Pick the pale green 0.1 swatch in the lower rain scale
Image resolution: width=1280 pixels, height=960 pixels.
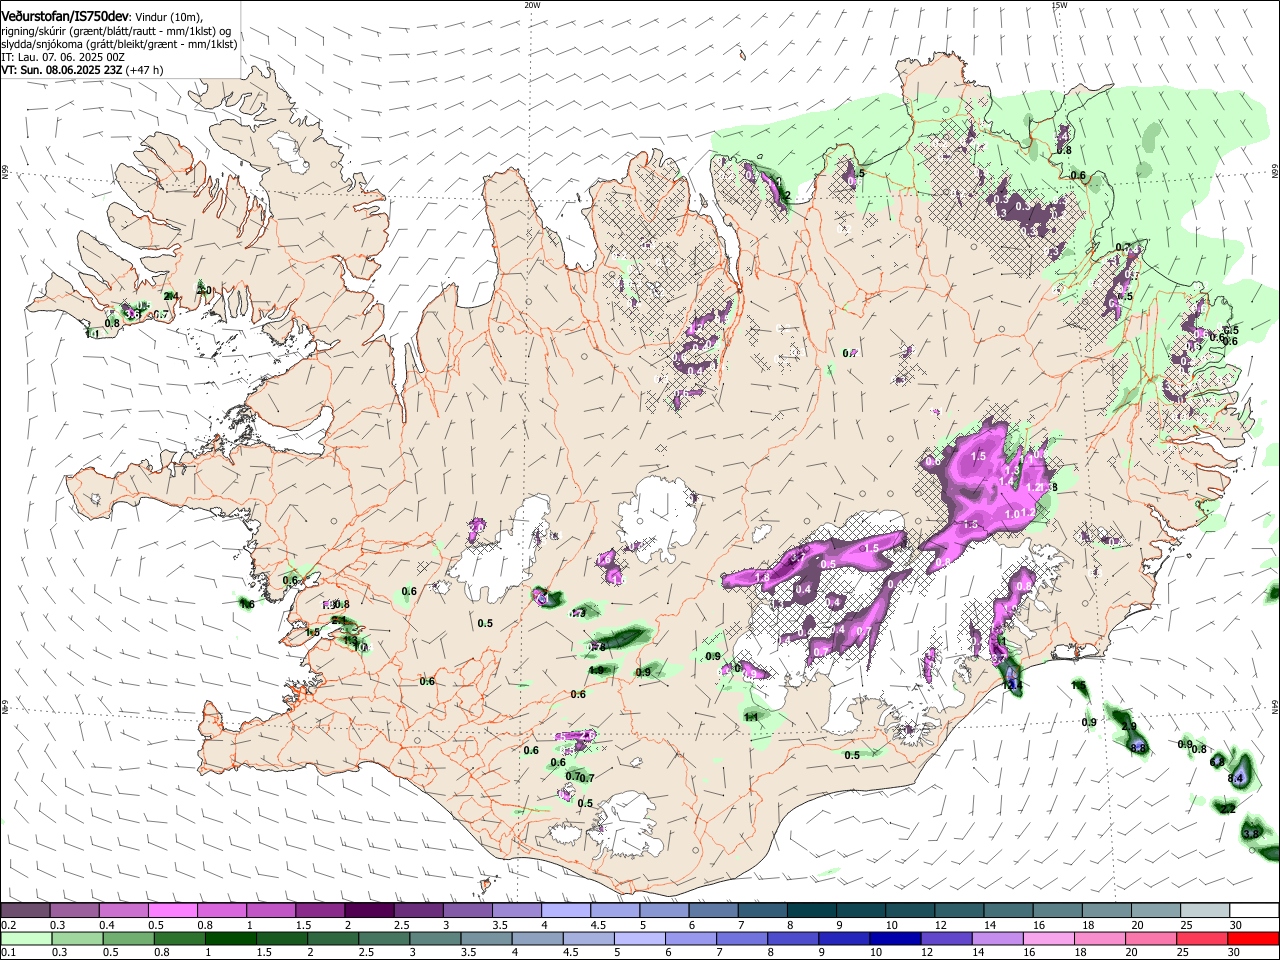(25, 938)
